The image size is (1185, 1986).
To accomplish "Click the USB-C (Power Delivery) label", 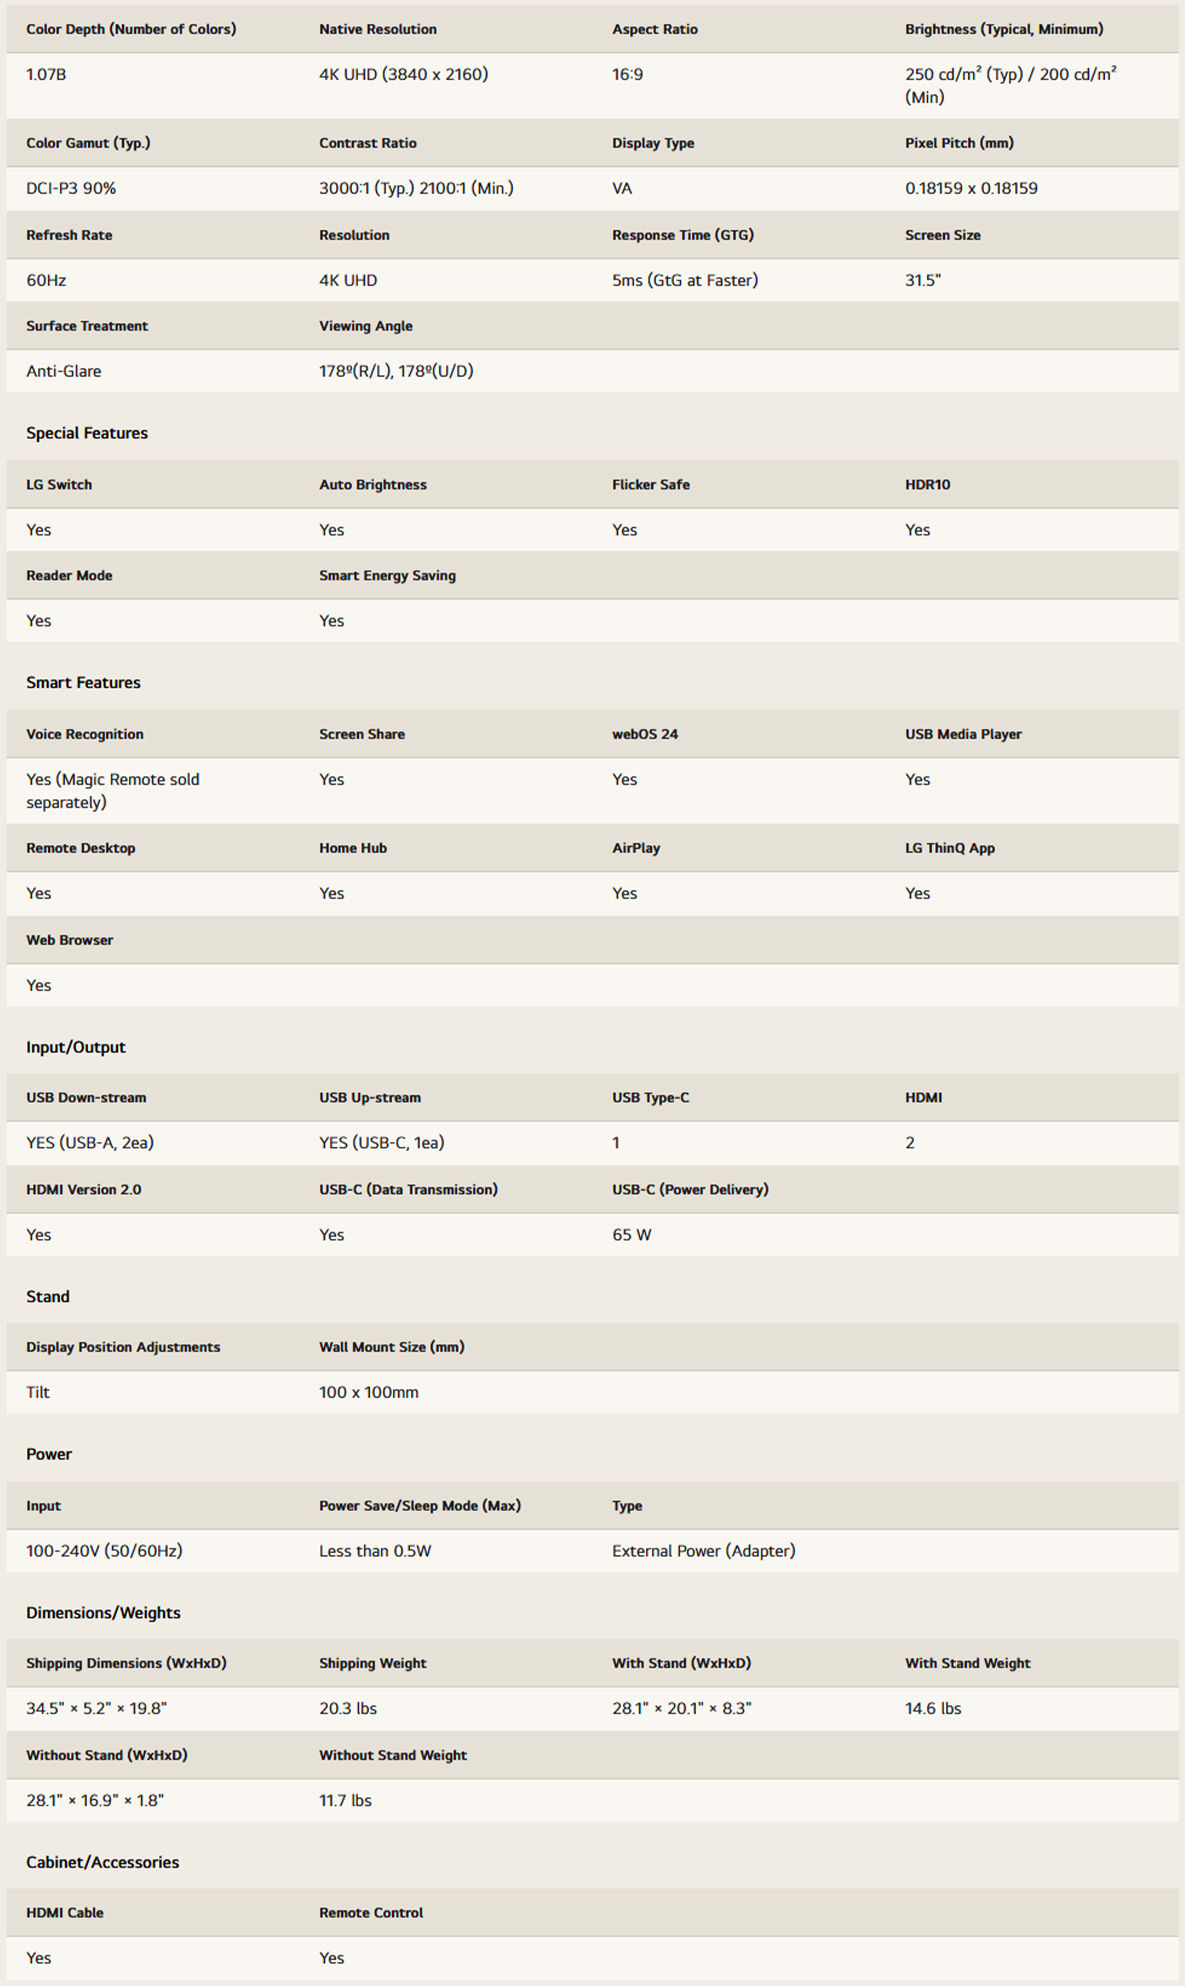I will (x=690, y=1190).
